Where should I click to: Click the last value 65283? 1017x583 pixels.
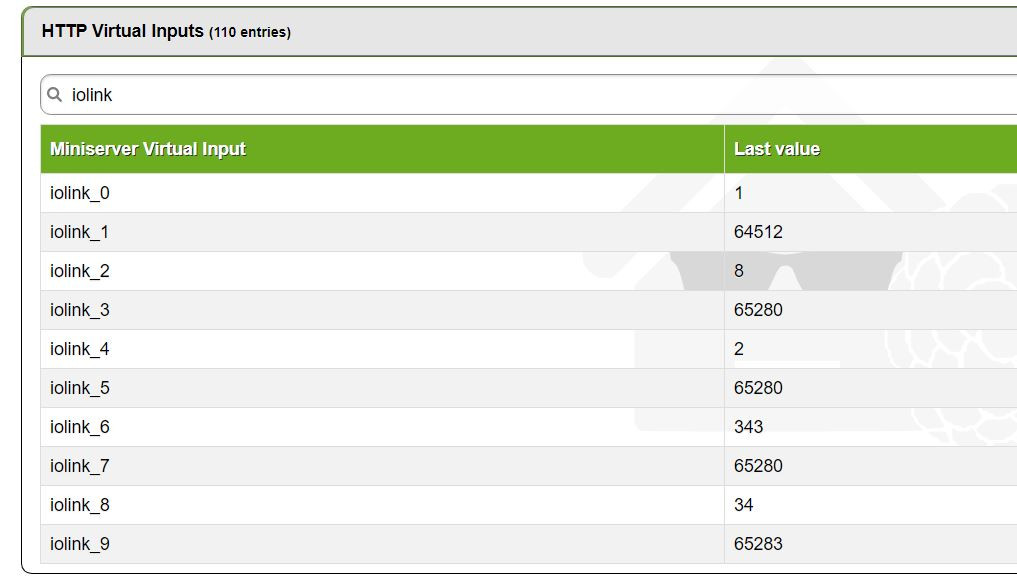(758, 544)
